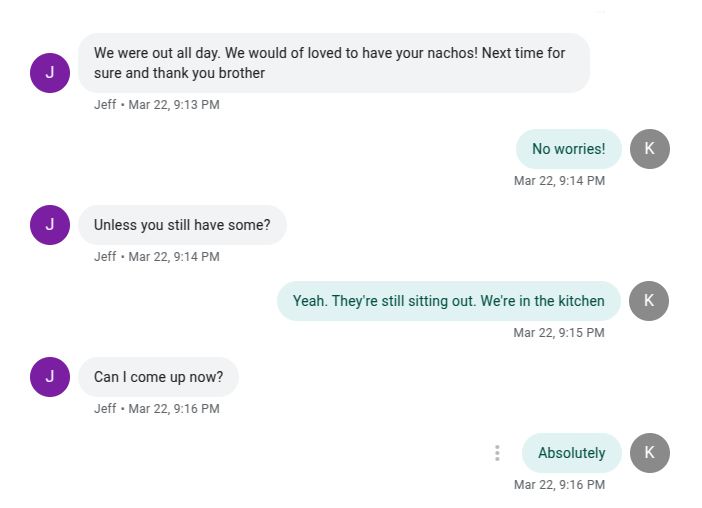The width and height of the screenshot is (702, 508).
Task: Click the K avatar next to "Absolutely"
Action: point(650,453)
